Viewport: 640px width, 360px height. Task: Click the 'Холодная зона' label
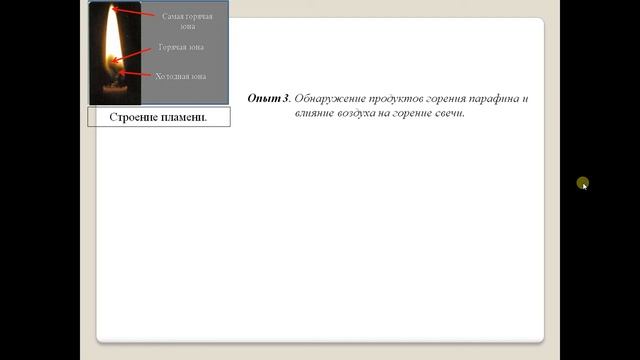point(180,76)
